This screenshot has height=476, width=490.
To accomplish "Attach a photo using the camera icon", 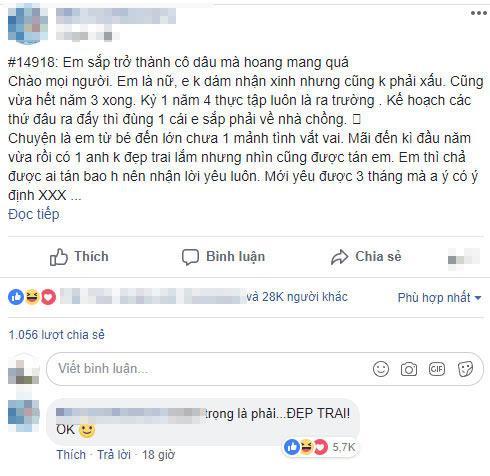I will click(409, 369).
